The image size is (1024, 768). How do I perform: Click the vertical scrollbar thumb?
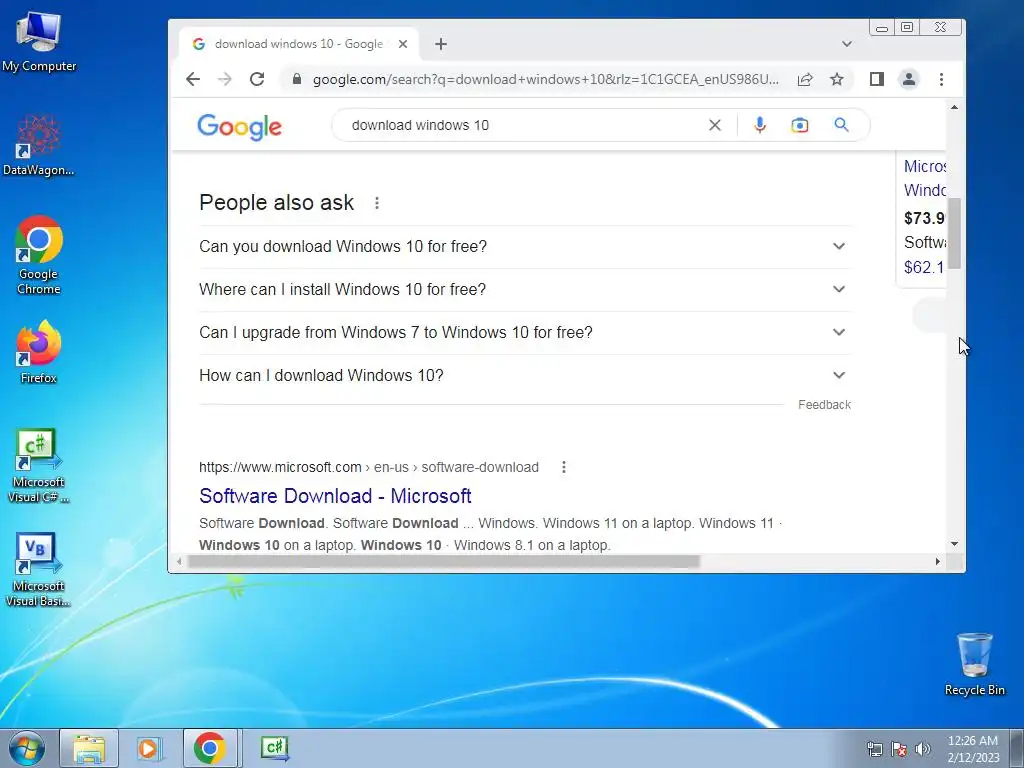pyautogui.click(x=954, y=233)
